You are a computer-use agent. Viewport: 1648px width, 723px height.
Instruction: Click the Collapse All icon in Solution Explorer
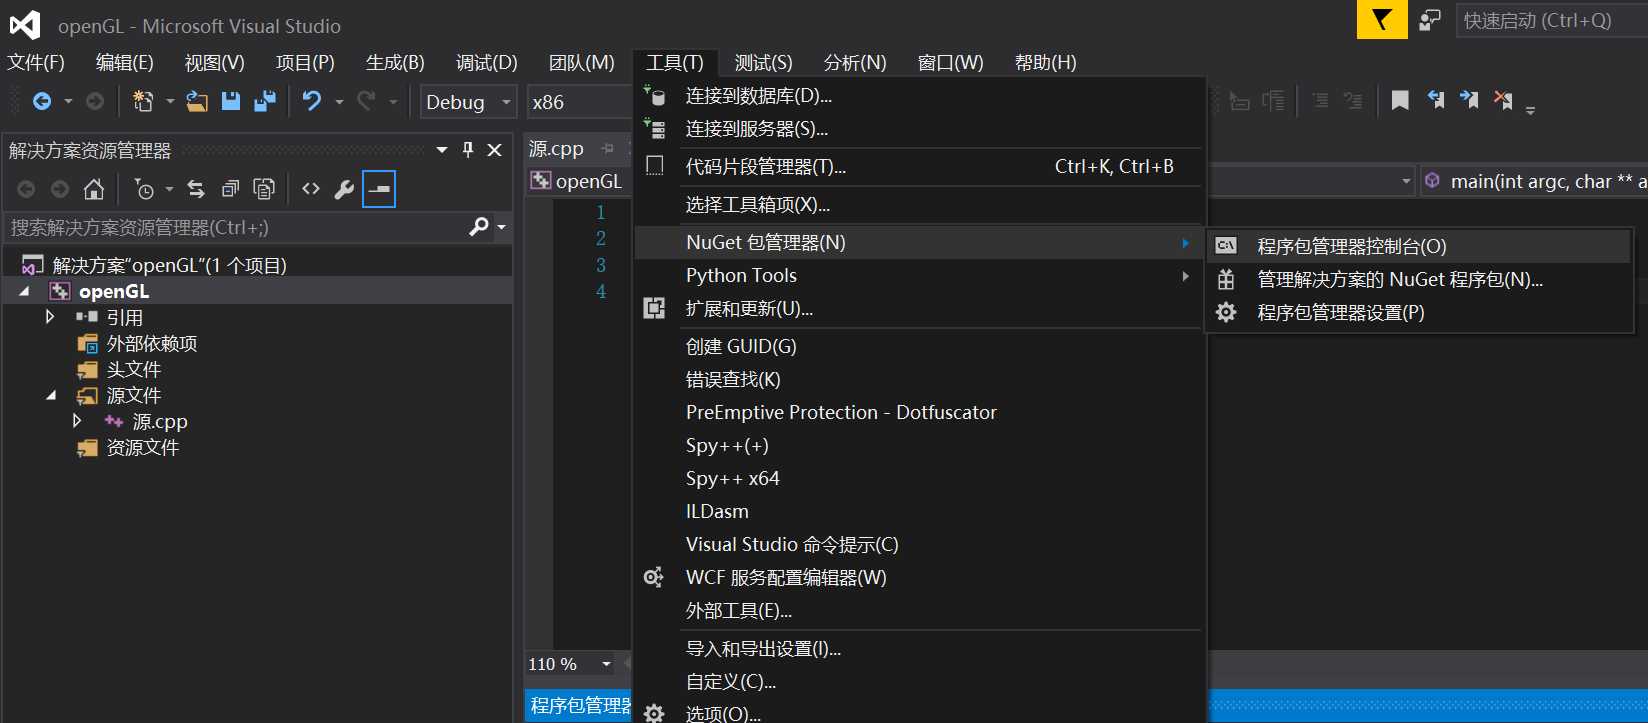(230, 189)
